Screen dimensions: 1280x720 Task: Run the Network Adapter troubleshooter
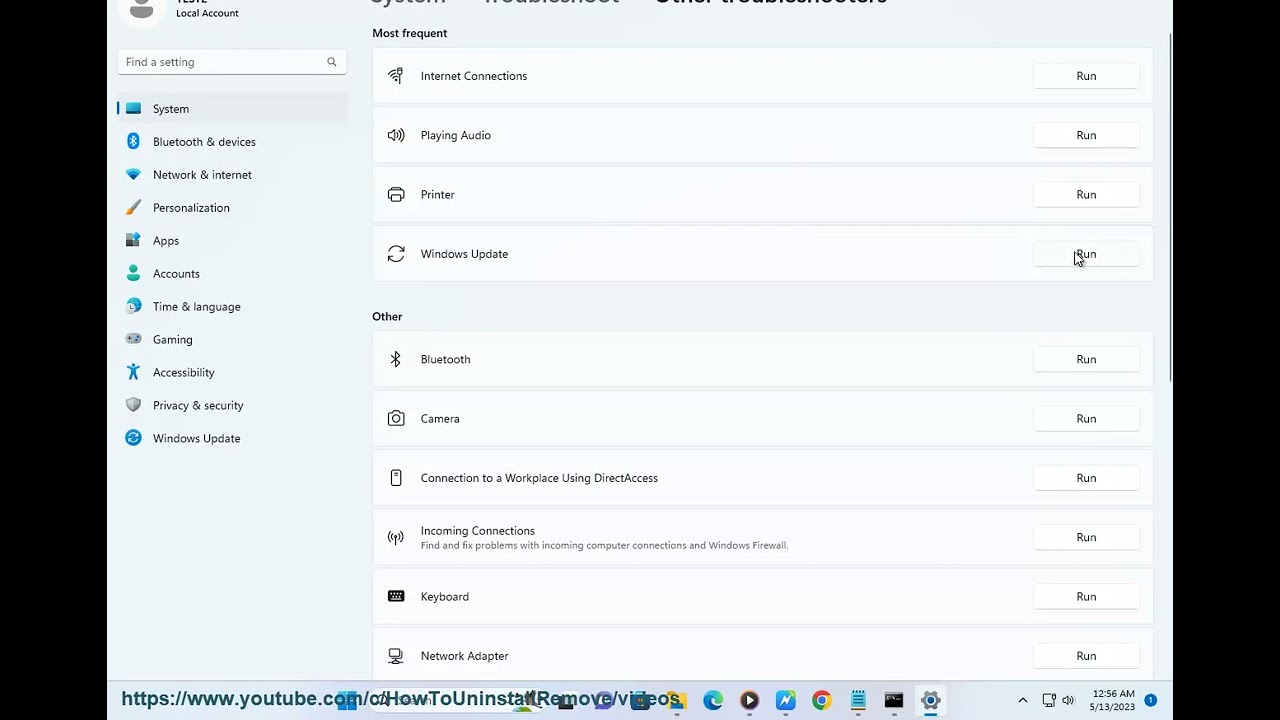tap(1086, 656)
